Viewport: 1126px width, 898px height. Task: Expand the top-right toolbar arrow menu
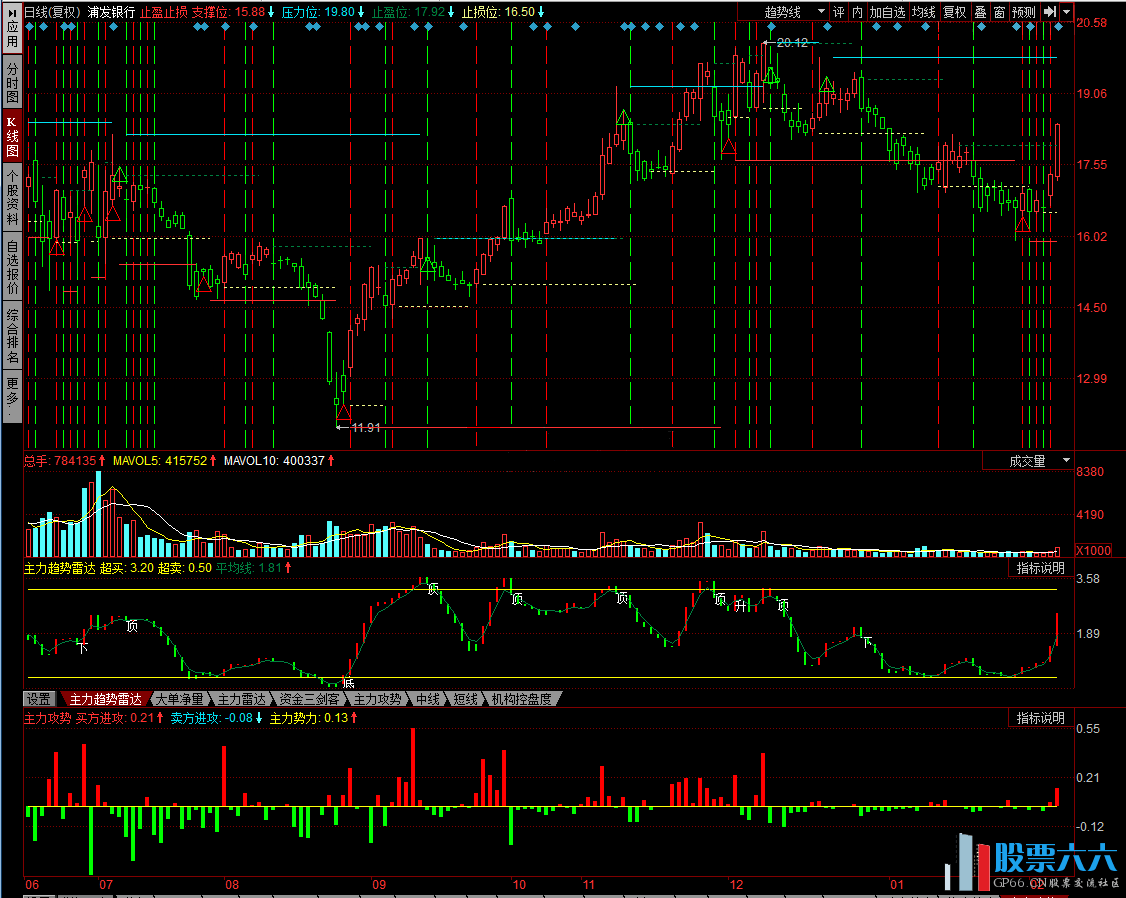[x=1067, y=12]
